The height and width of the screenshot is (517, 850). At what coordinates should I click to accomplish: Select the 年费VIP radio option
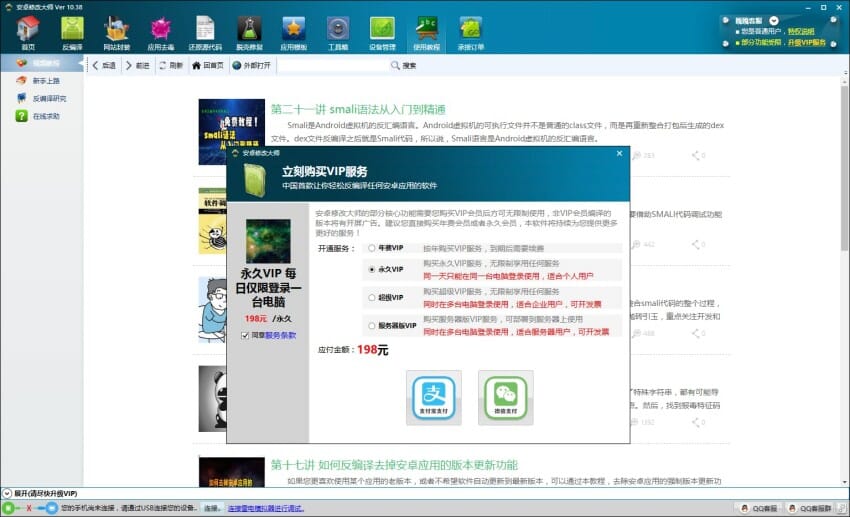click(x=372, y=248)
